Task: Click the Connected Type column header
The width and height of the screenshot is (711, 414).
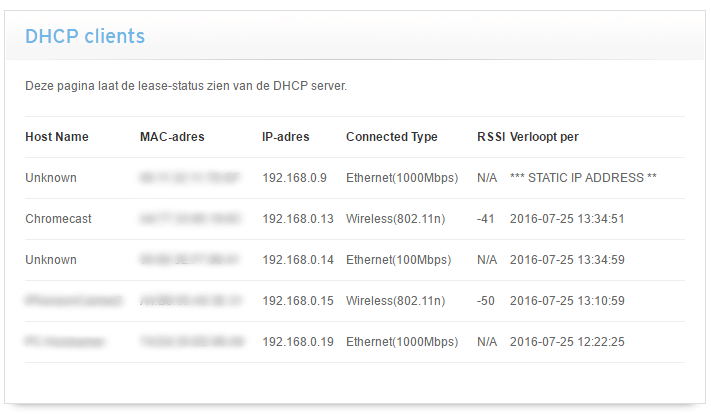Action: pyautogui.click(x=391, y=137)
